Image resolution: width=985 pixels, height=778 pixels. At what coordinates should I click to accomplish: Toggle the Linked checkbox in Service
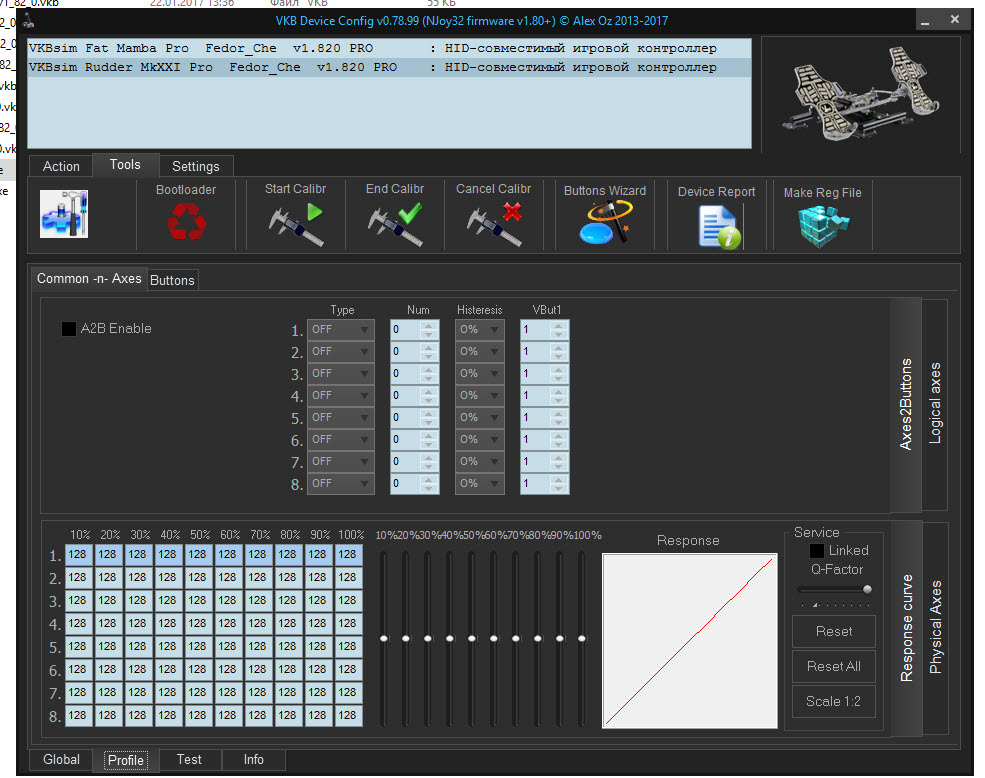(817, 551)
